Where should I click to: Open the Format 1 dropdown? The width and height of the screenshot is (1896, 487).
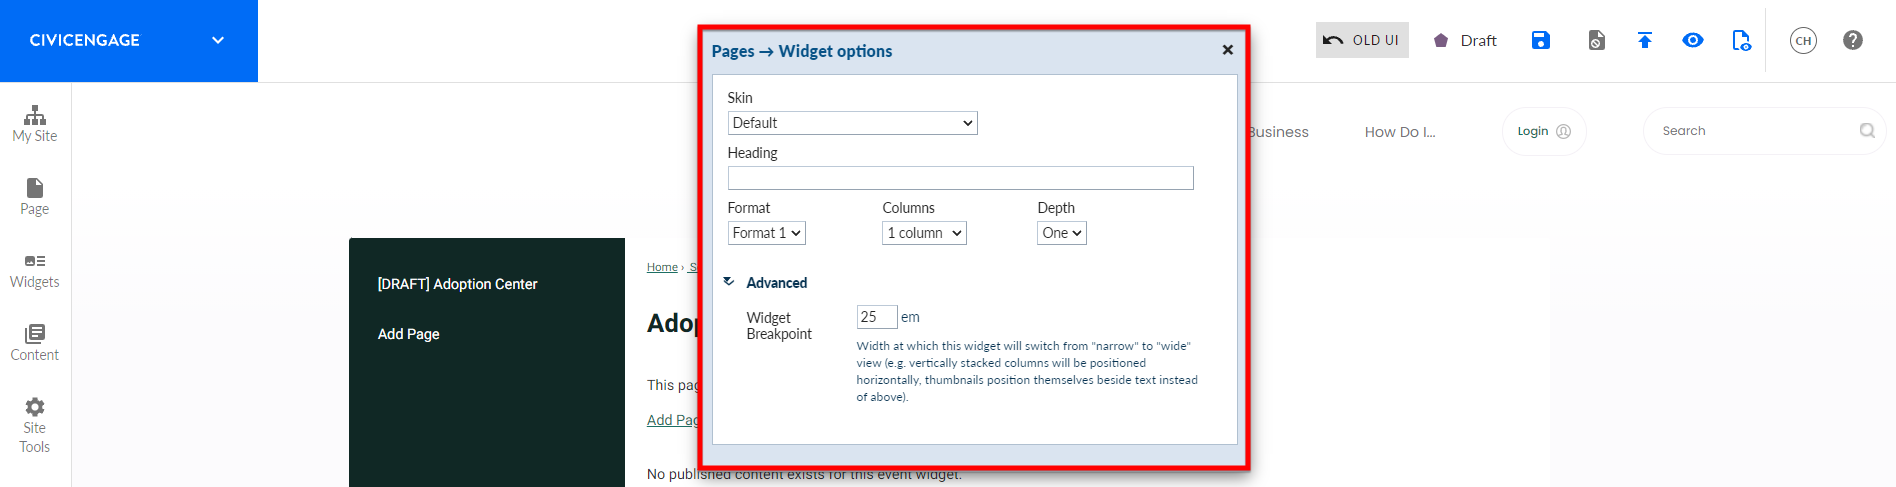[x=767, y=233]
